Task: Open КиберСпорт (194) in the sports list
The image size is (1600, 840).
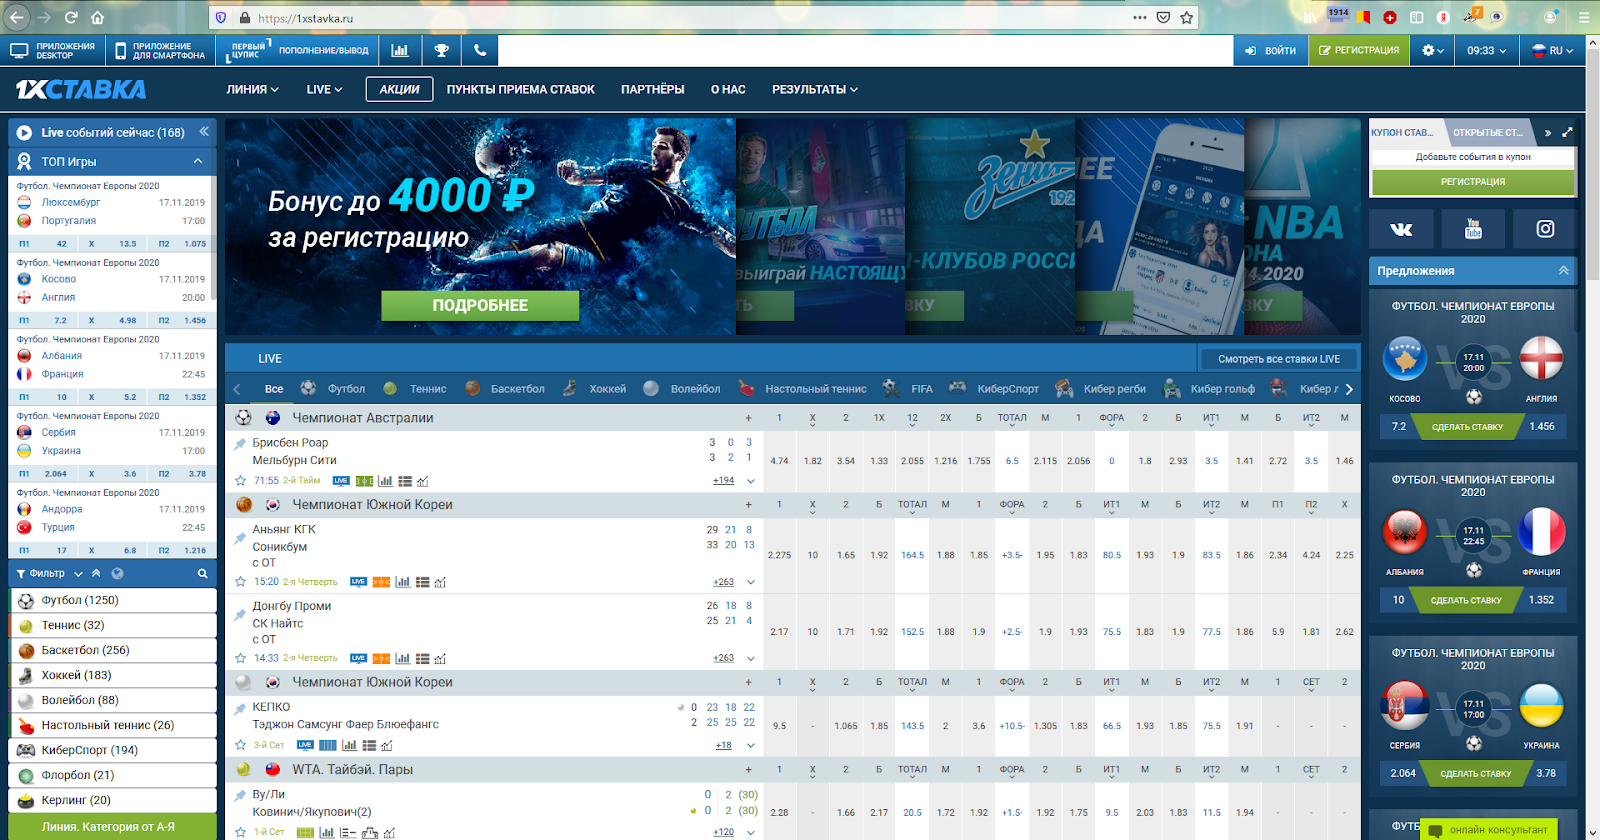Action: click(x=113, y=750)
